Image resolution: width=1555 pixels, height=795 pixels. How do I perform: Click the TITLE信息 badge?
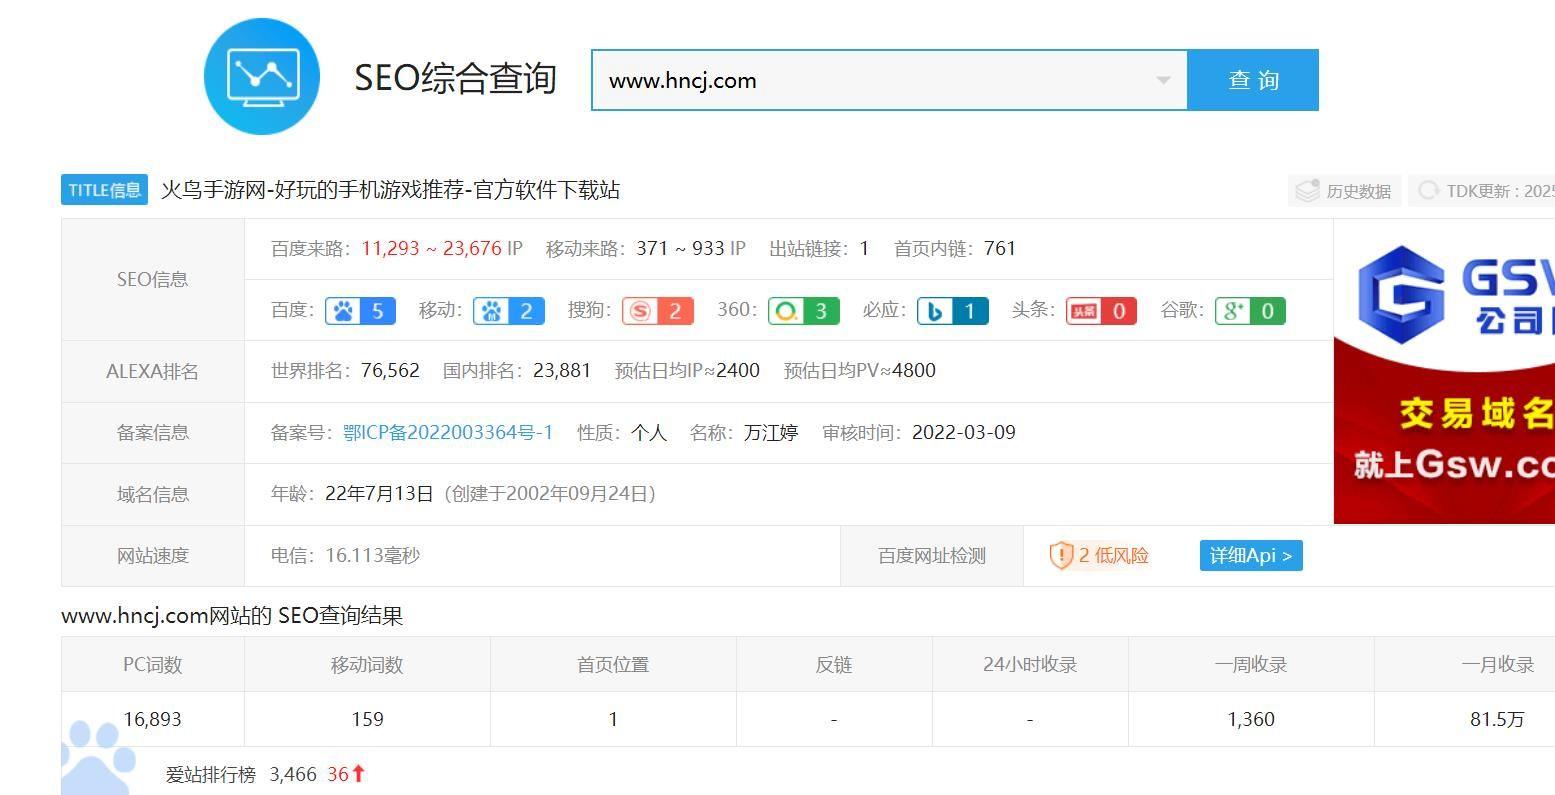pyautogui.click(x=105, y=190)
